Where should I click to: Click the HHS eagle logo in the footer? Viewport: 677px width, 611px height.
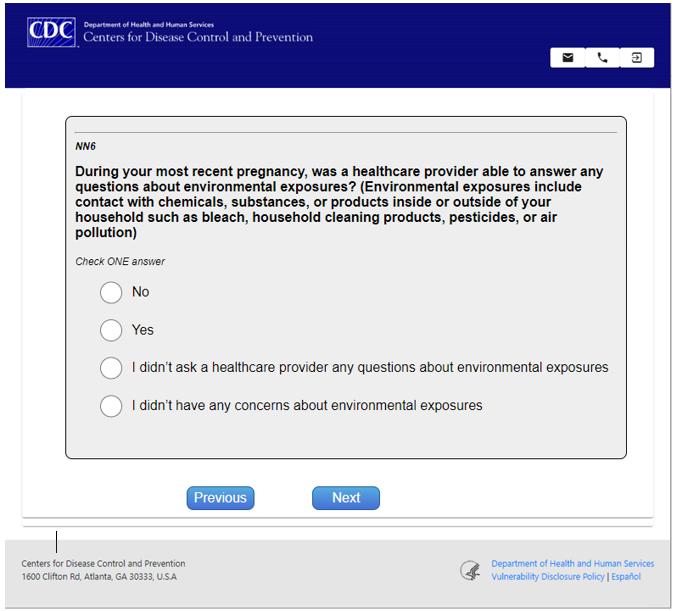(x=470, y=570)
